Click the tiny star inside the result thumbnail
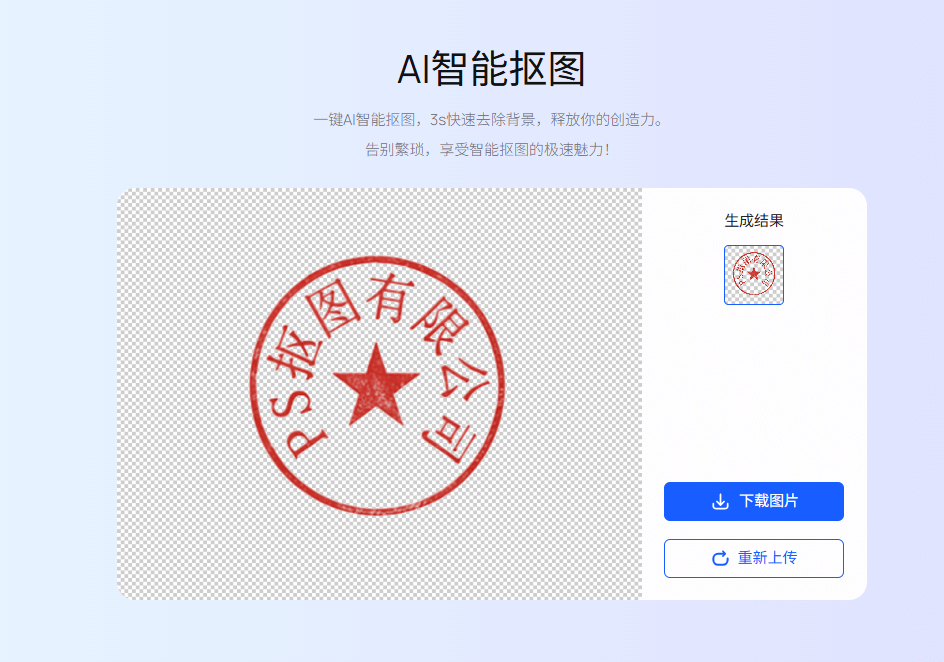 pos(753,275)
